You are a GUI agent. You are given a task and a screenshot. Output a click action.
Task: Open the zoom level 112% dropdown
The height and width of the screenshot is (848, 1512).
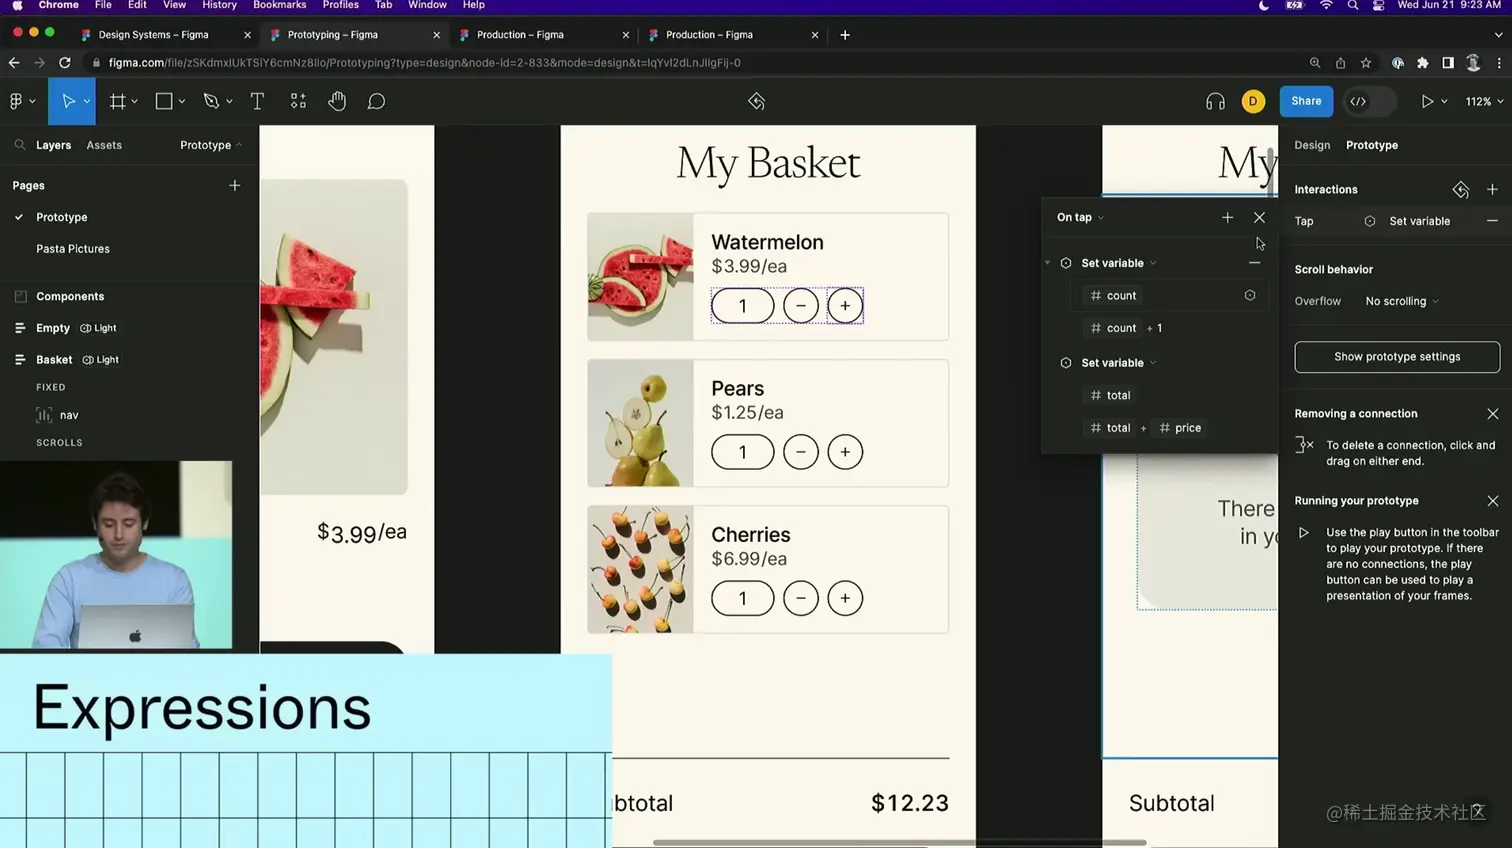[x=1484, y=101]
